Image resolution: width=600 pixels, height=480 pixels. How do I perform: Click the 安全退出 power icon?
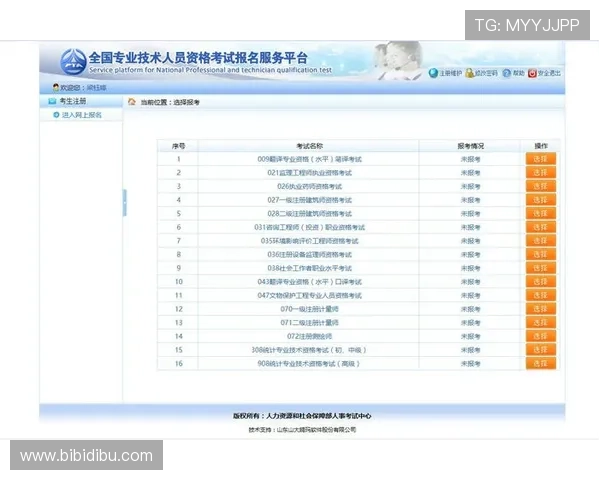532,73
